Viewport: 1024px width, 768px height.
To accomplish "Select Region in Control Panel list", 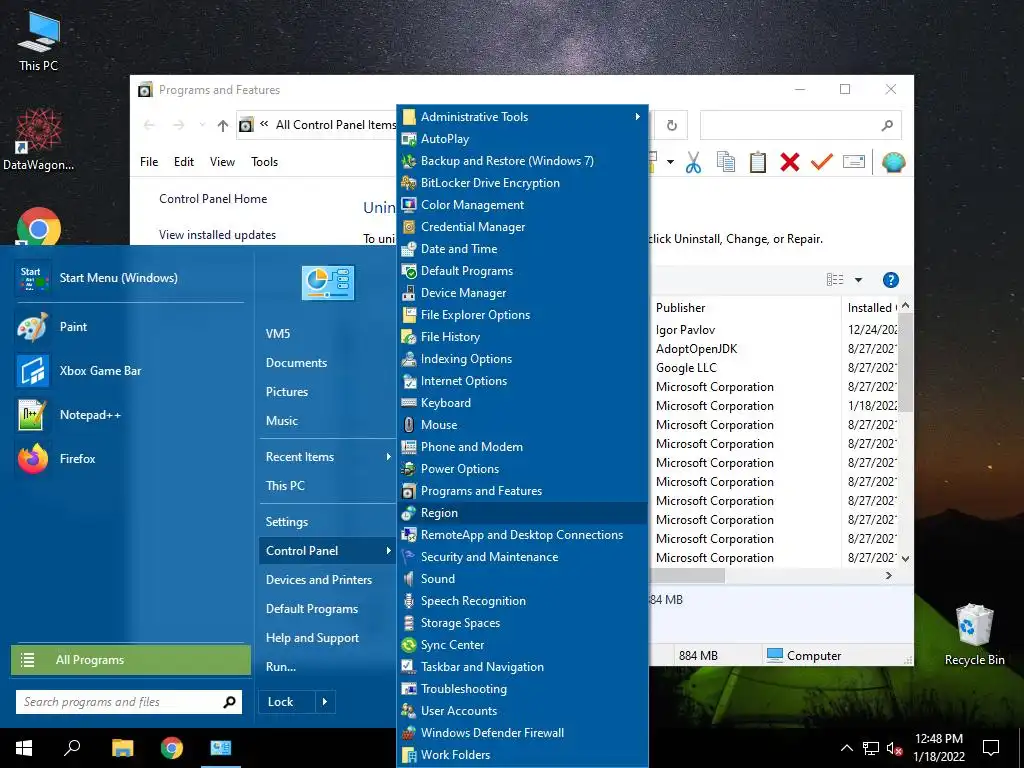I will point(522,513).
